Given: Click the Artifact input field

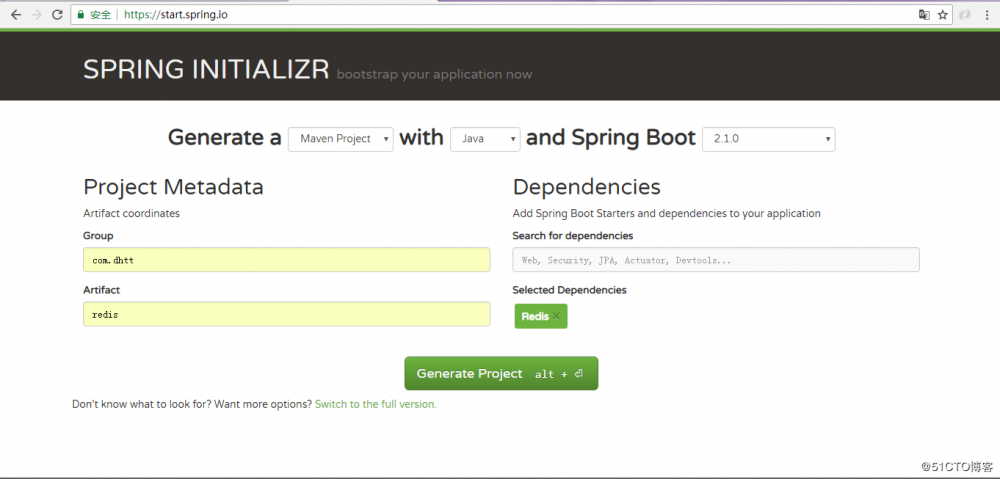Looking at the screenshot, I should pyautogui.click(x=286, y=314).
